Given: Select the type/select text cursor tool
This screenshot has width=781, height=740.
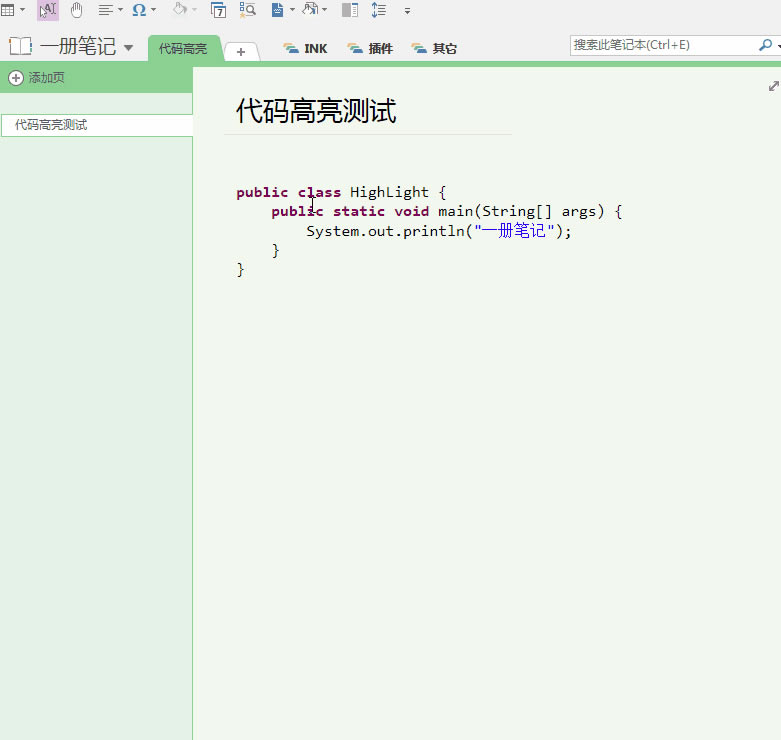Looking at the screenshot, I should (48, 10).
